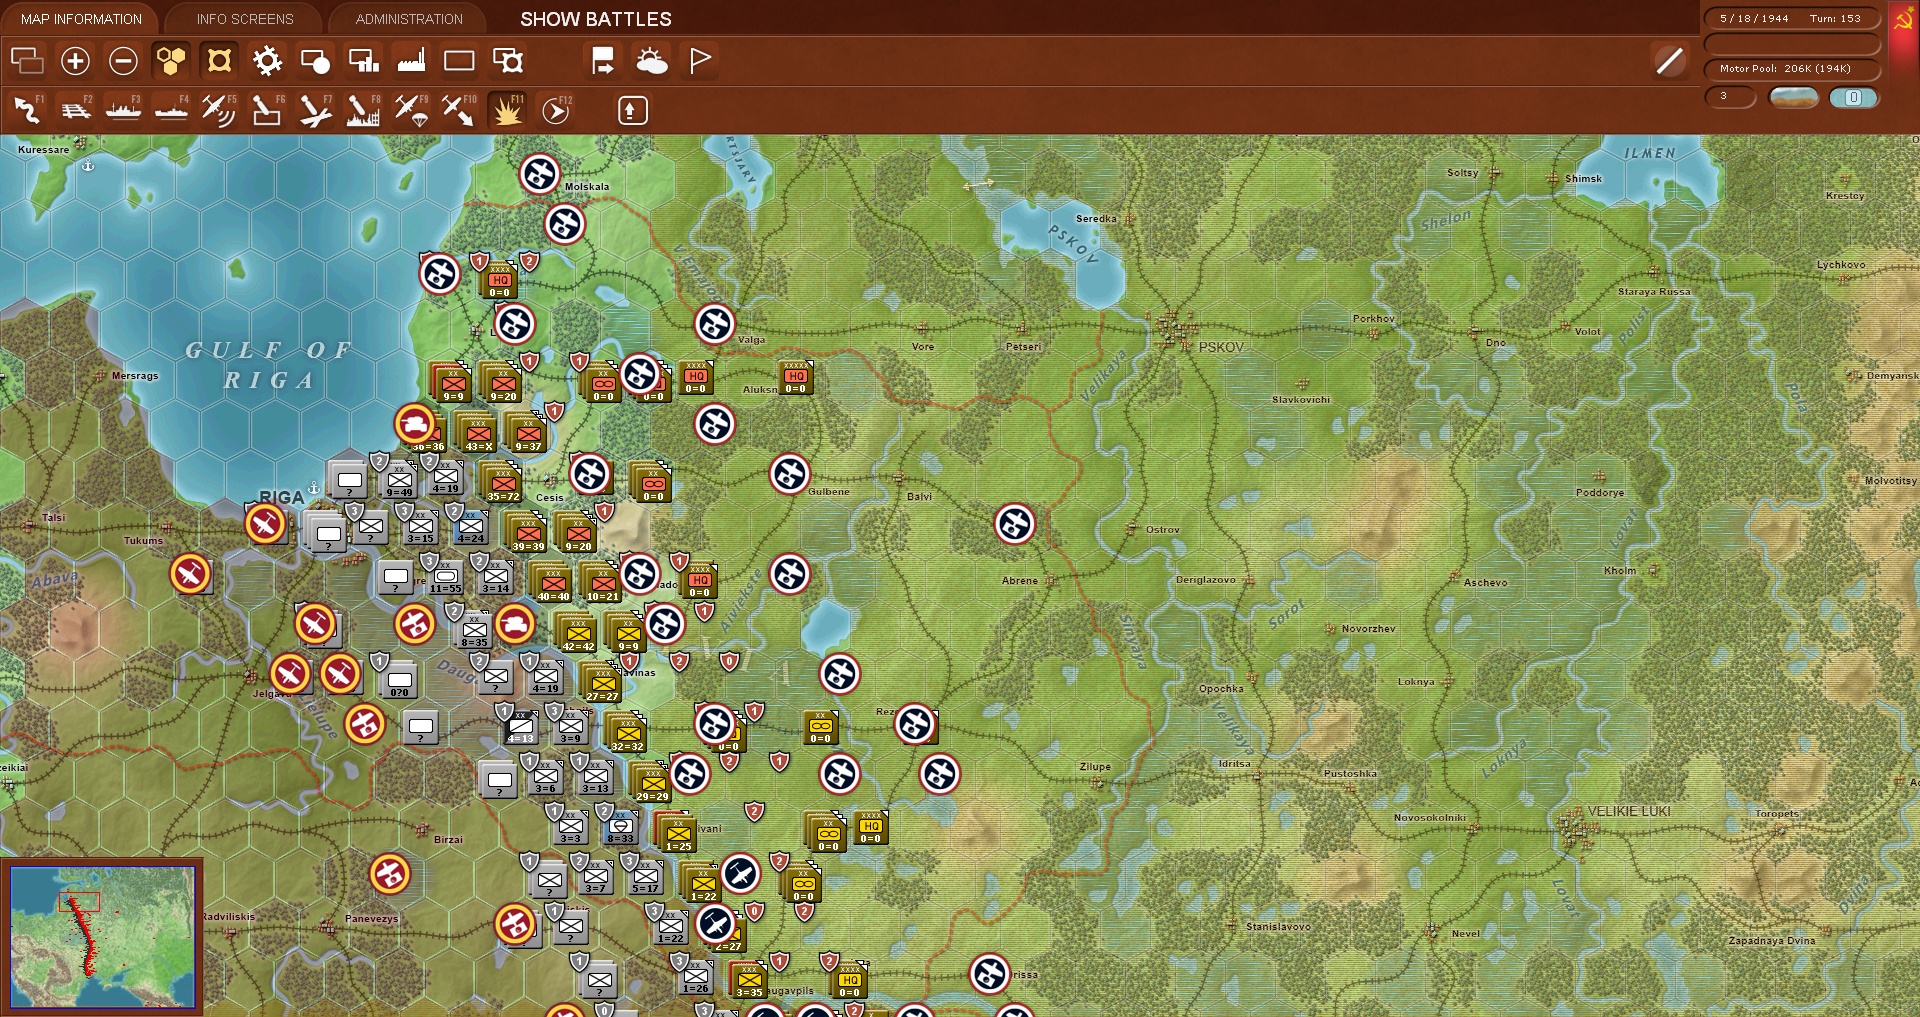The width and height of the screenshot is (1920, 1017).
Task: Click the Ostrov town label
Action: pos(1162,530)
